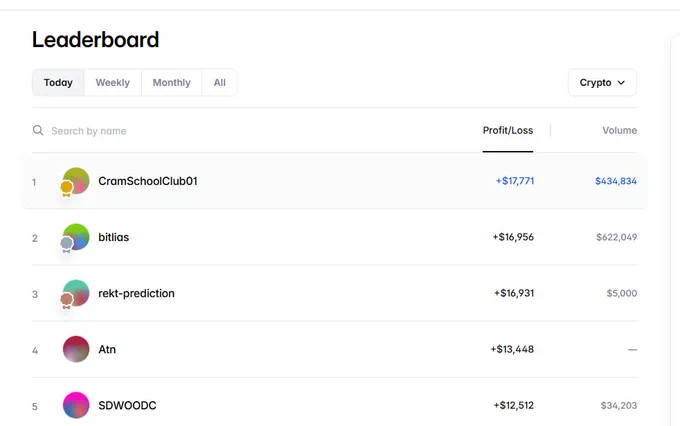
Task: Open SDWOODC username link
Action: tap(127, 405)
